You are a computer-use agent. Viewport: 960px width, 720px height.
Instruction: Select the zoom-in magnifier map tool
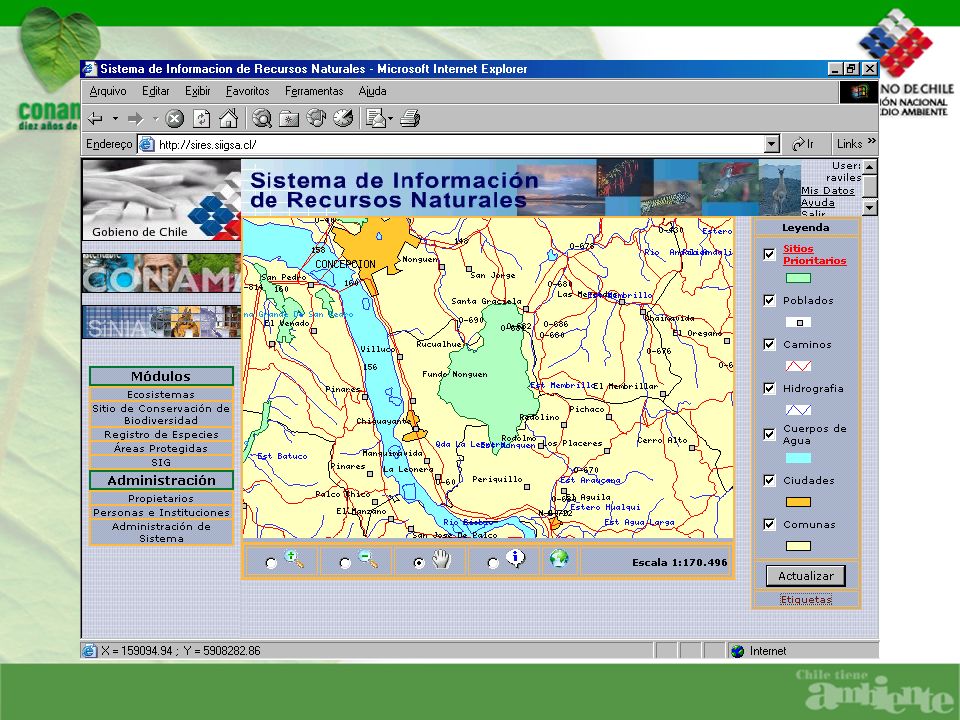(294, 560)
